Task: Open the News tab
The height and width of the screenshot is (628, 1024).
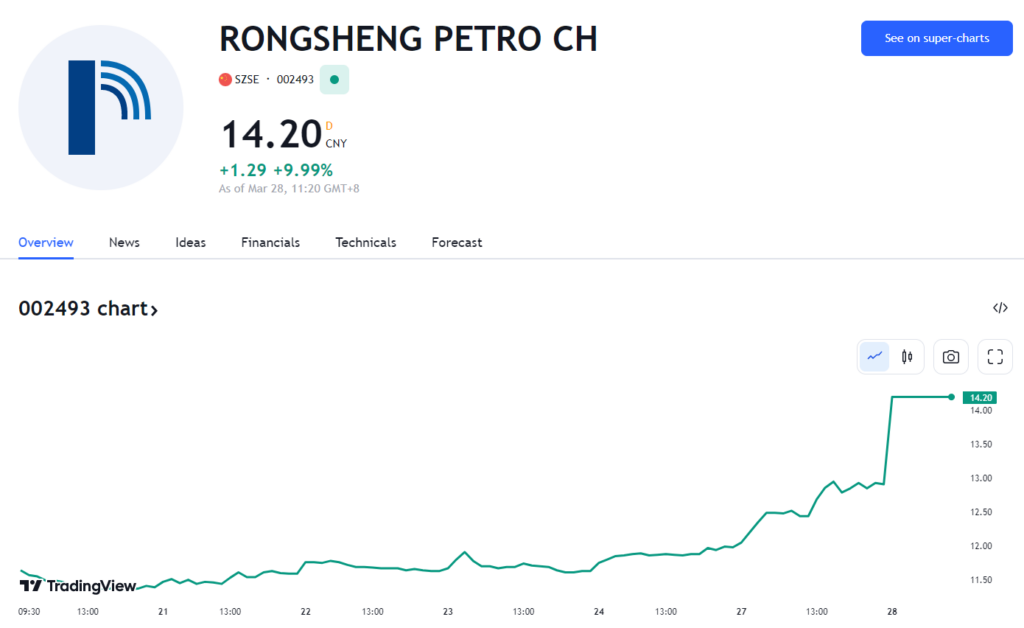Action: [124, 242]
